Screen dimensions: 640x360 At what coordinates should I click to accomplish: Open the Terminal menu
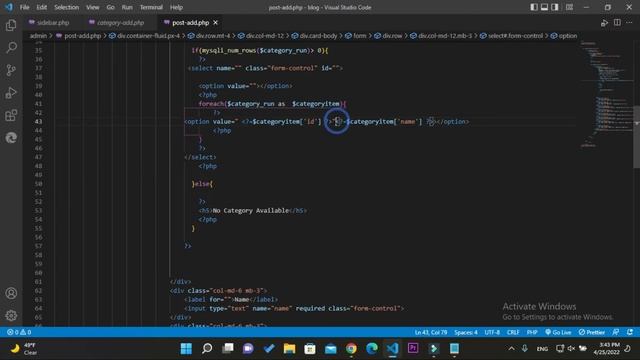[151, 7]
